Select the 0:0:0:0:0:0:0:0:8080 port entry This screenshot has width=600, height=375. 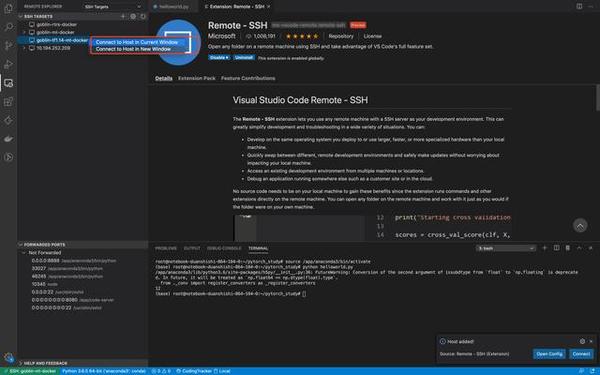[73, 300]
